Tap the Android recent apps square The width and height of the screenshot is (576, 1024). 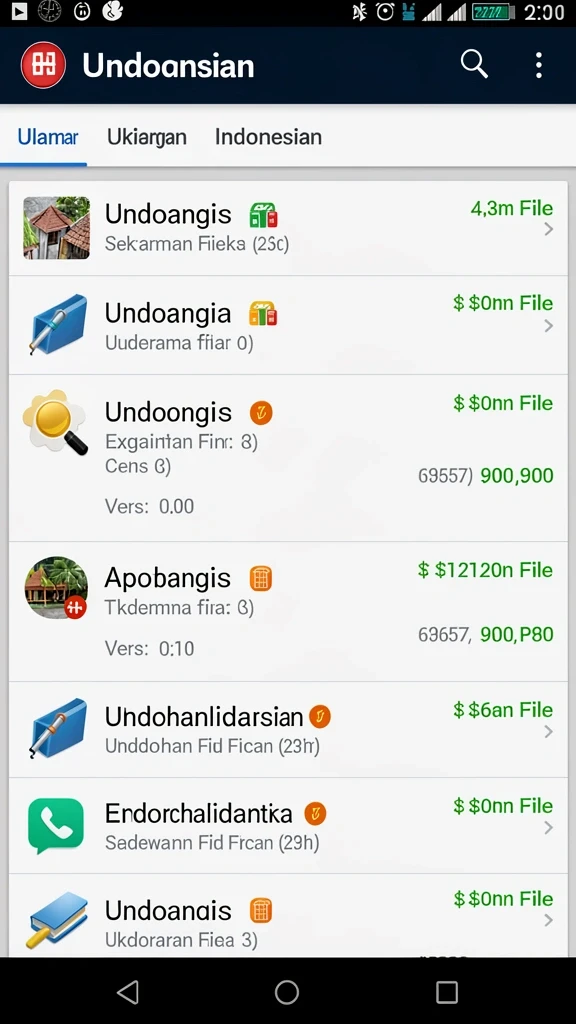(447, 991)
